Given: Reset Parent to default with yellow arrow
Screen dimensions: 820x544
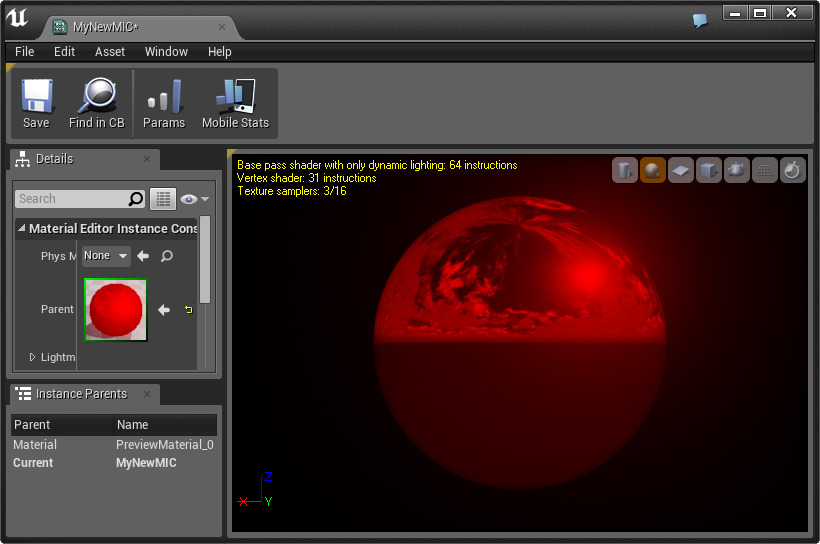Looking at the screenshot, I should click(x=188, y=310).
